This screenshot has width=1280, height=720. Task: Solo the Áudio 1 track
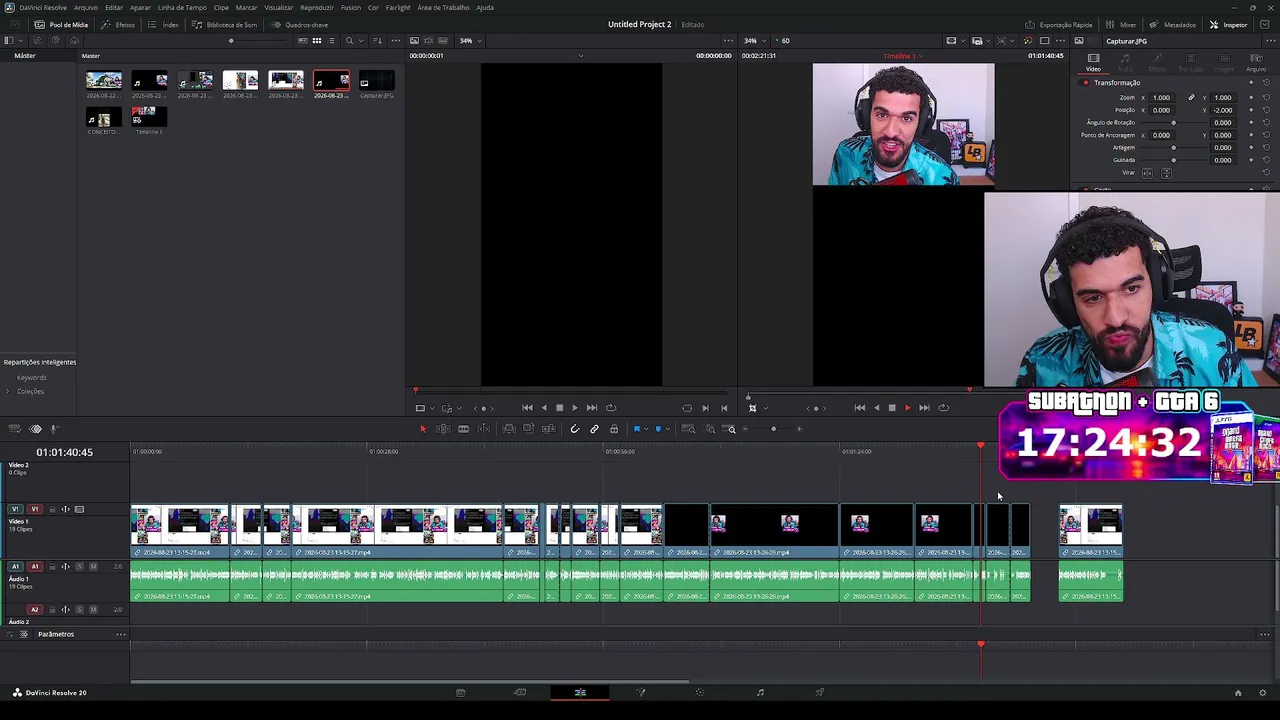pos(80,567)
